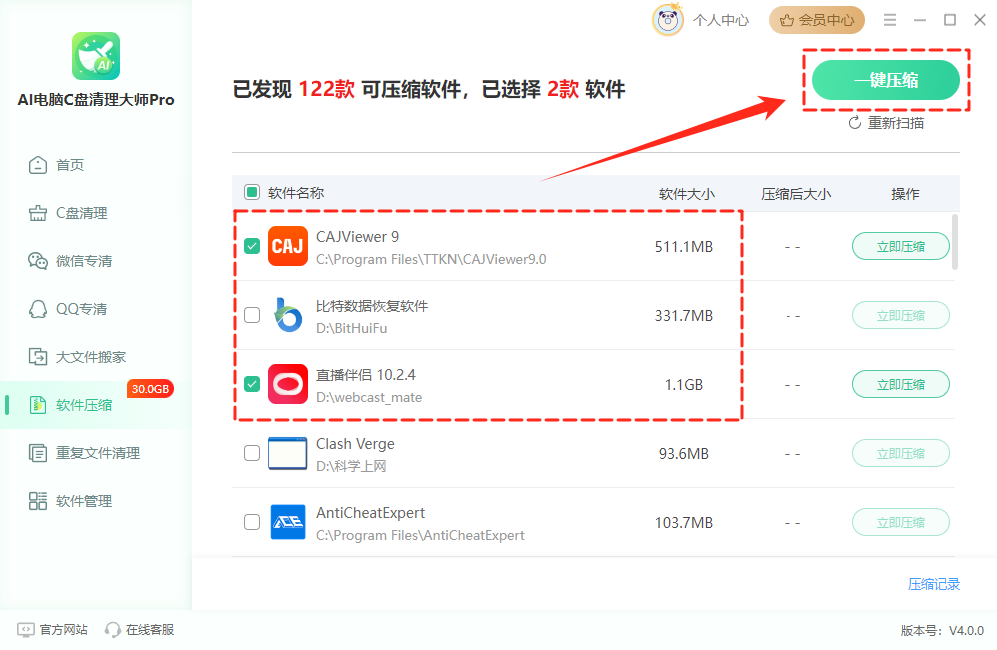This screenshot has width=997, height=650.
Task: Click the 操作 column header
Action: coord(905,194)
